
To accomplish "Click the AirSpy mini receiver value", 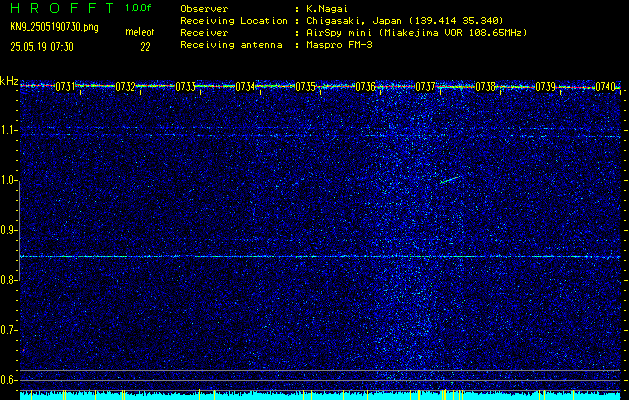I will 415,33.
